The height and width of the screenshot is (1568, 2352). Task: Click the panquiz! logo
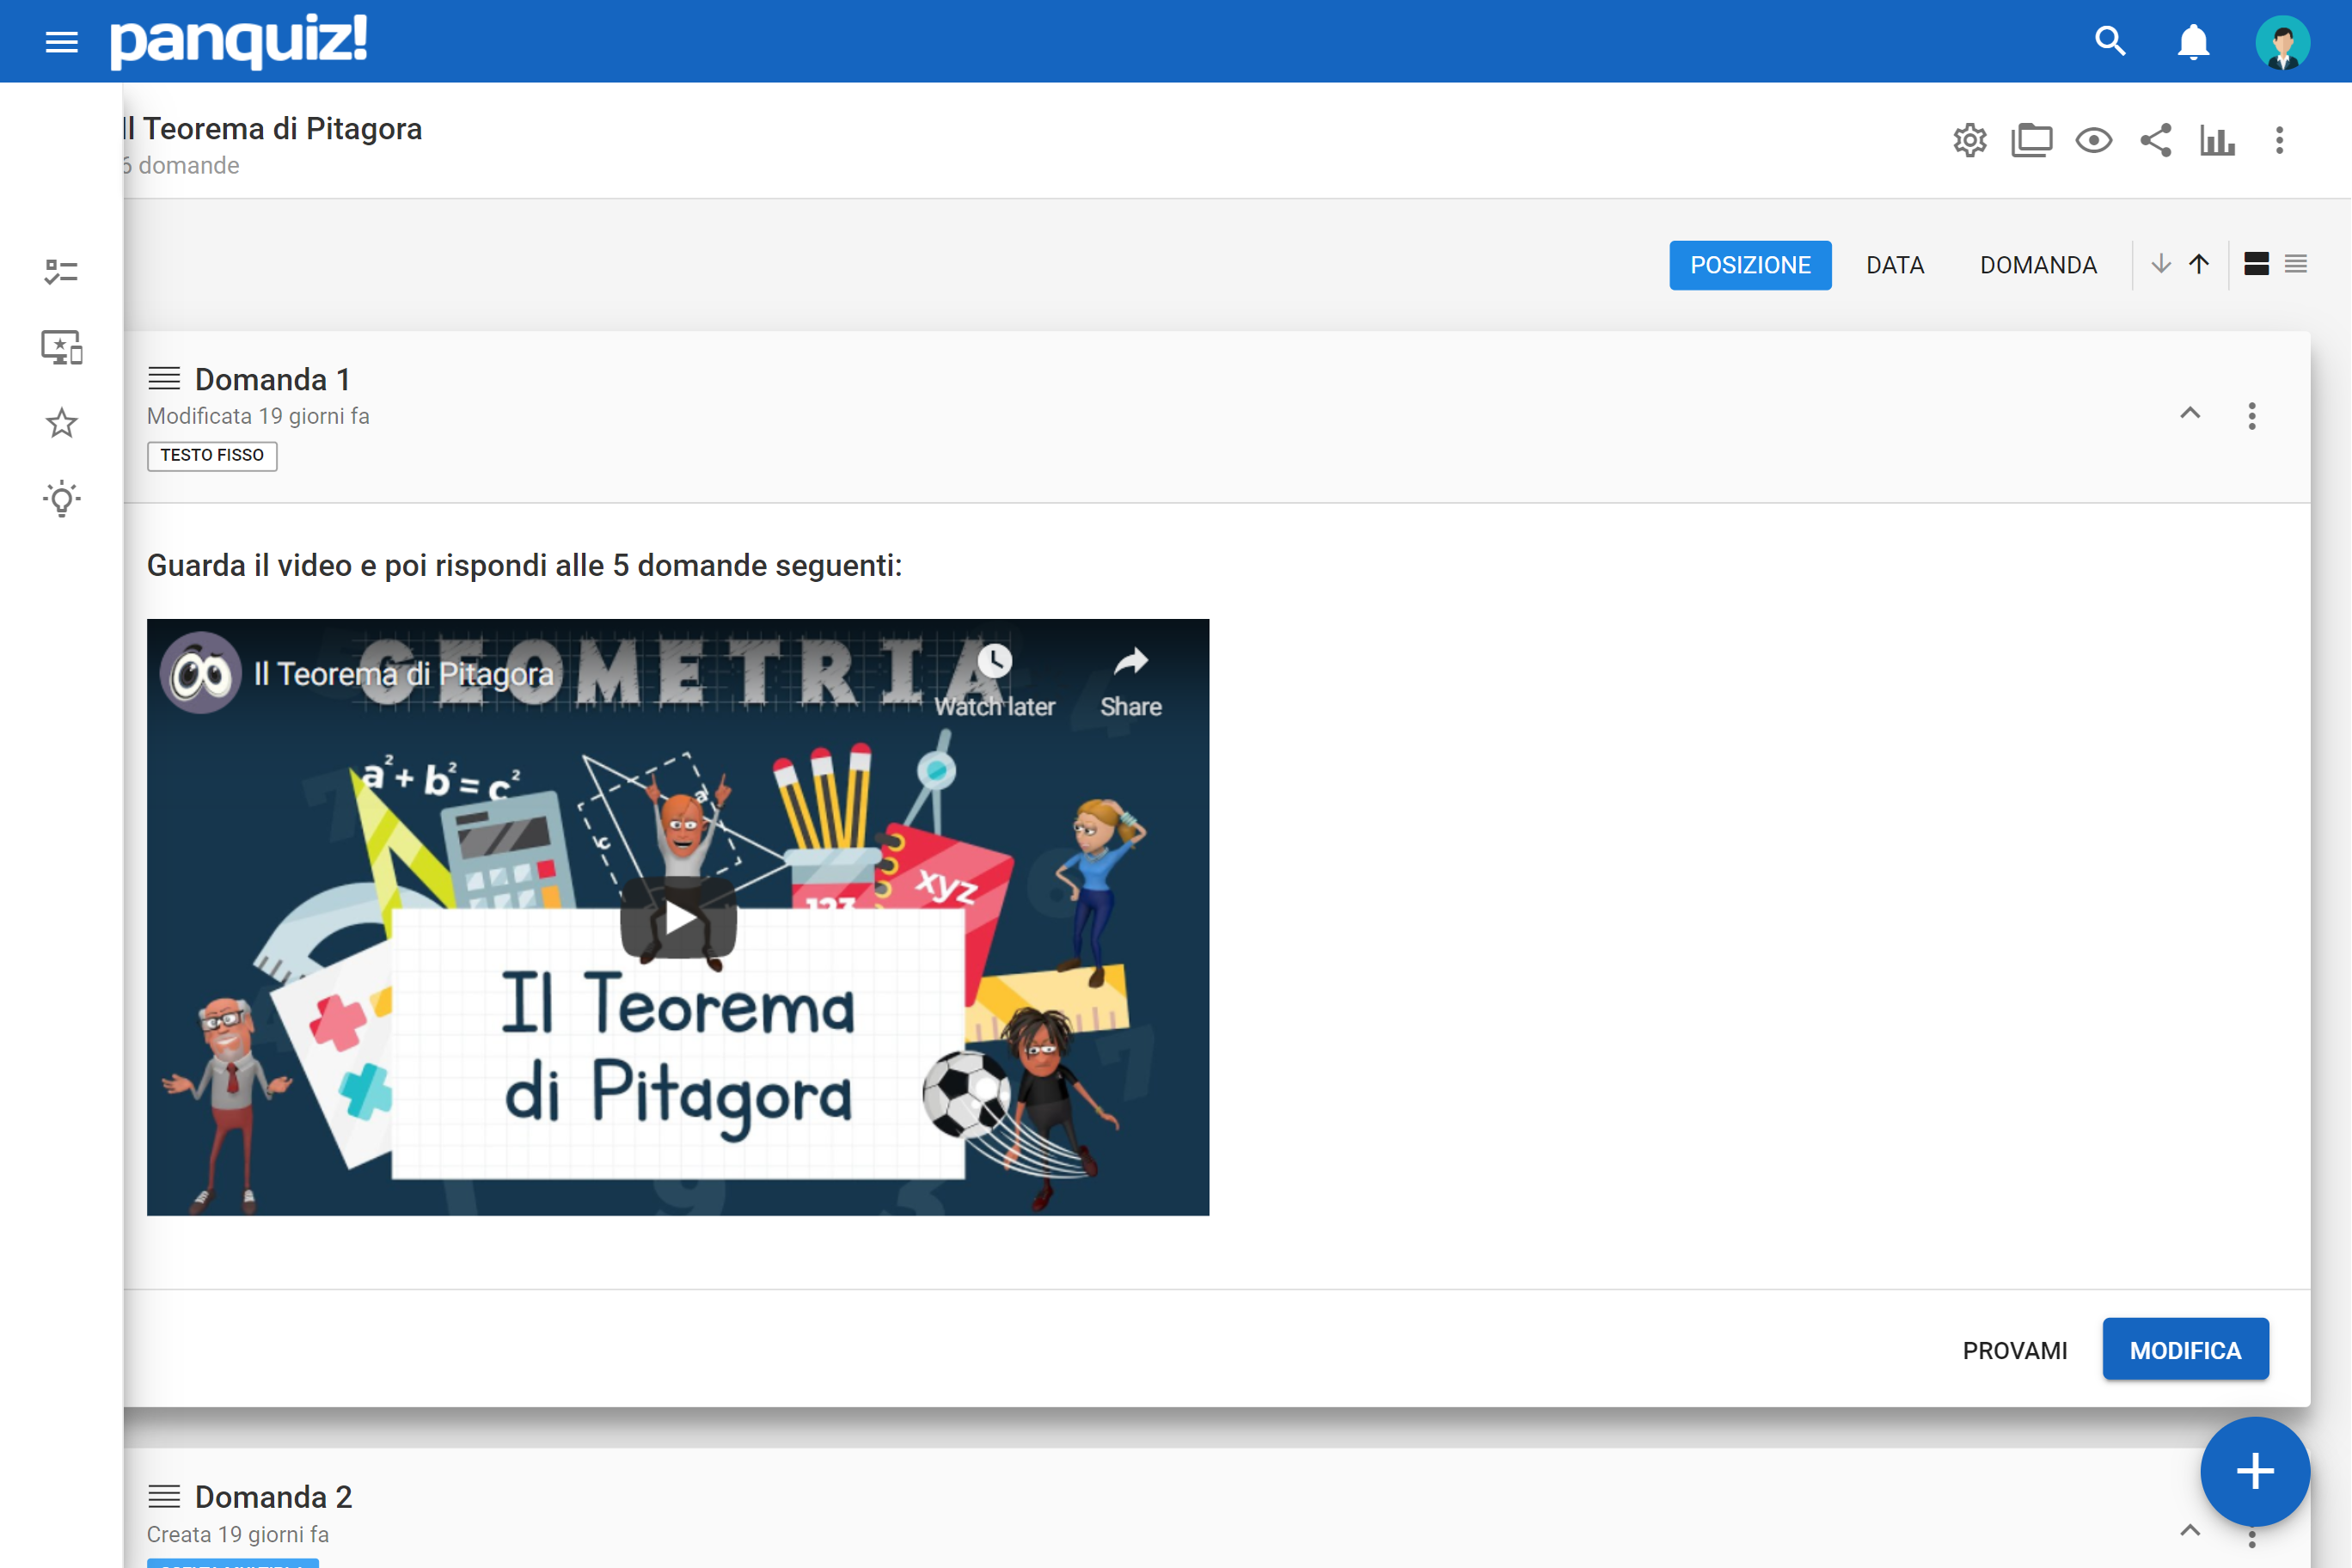click(x=239, y=41)
